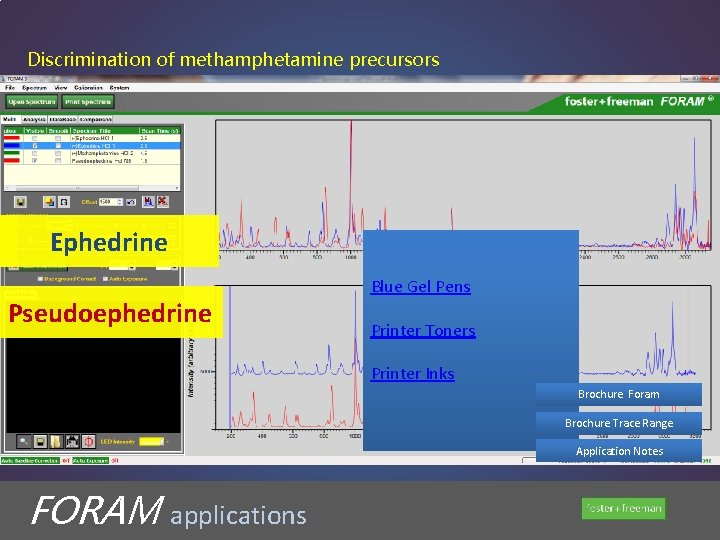Click the yellow LED Intensity slider
The width and height of the screenshot is (720, 540).
point(152,442)
